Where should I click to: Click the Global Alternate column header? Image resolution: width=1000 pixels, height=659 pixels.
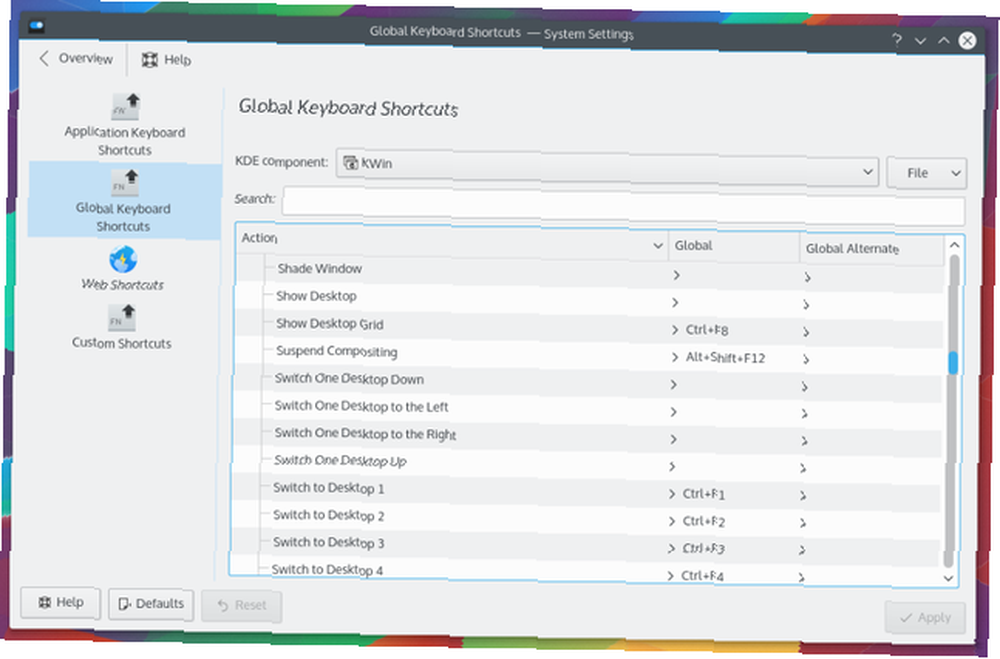(872, 249)
